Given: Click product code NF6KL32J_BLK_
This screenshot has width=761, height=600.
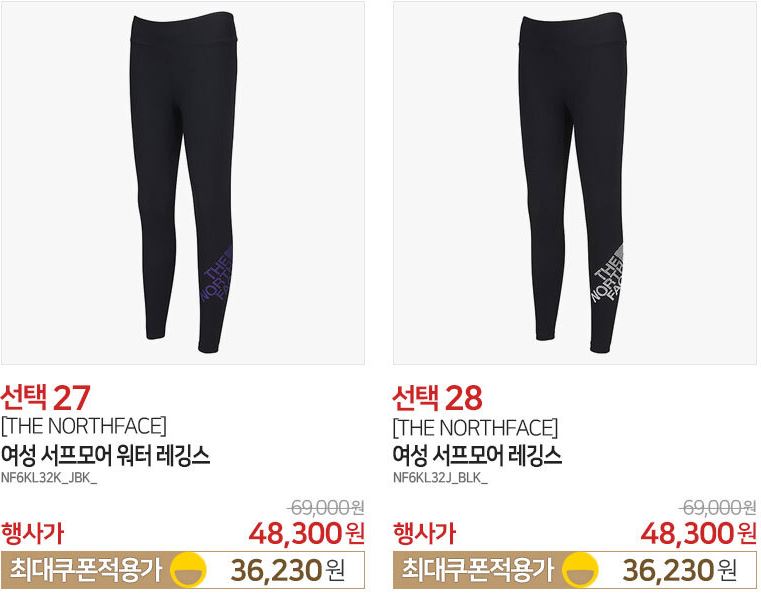Looking at the screenshot, I should [x=440, y=478].
